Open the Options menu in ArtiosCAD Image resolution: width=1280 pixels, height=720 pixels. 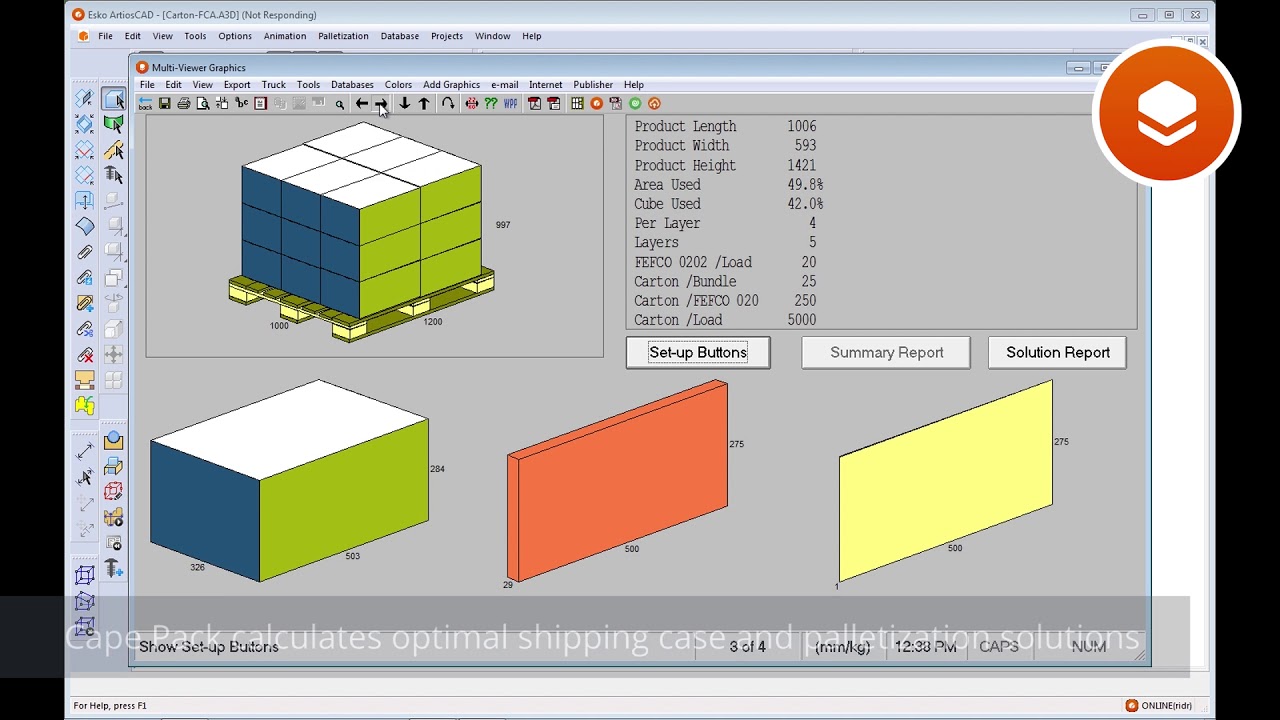235,36
